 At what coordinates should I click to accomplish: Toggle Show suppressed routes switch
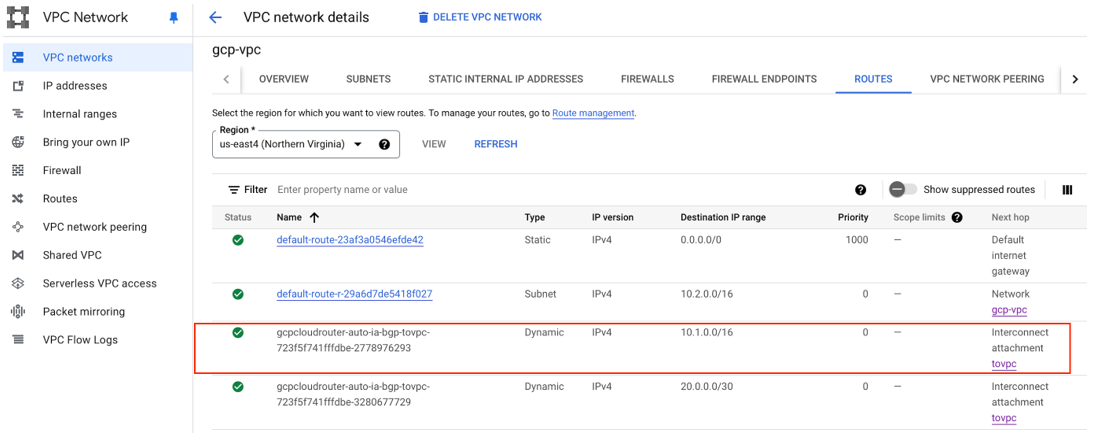coord(903,190)
